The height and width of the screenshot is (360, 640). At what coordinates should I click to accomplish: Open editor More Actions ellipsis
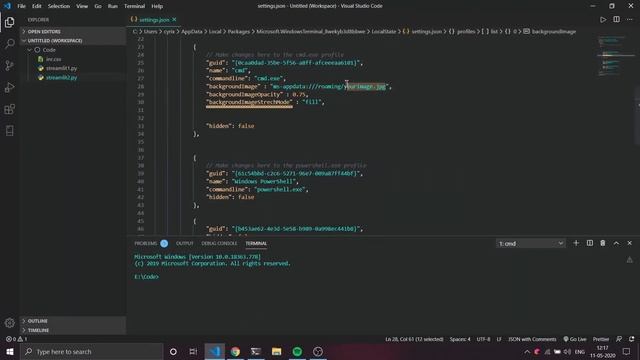pos(630,20)
